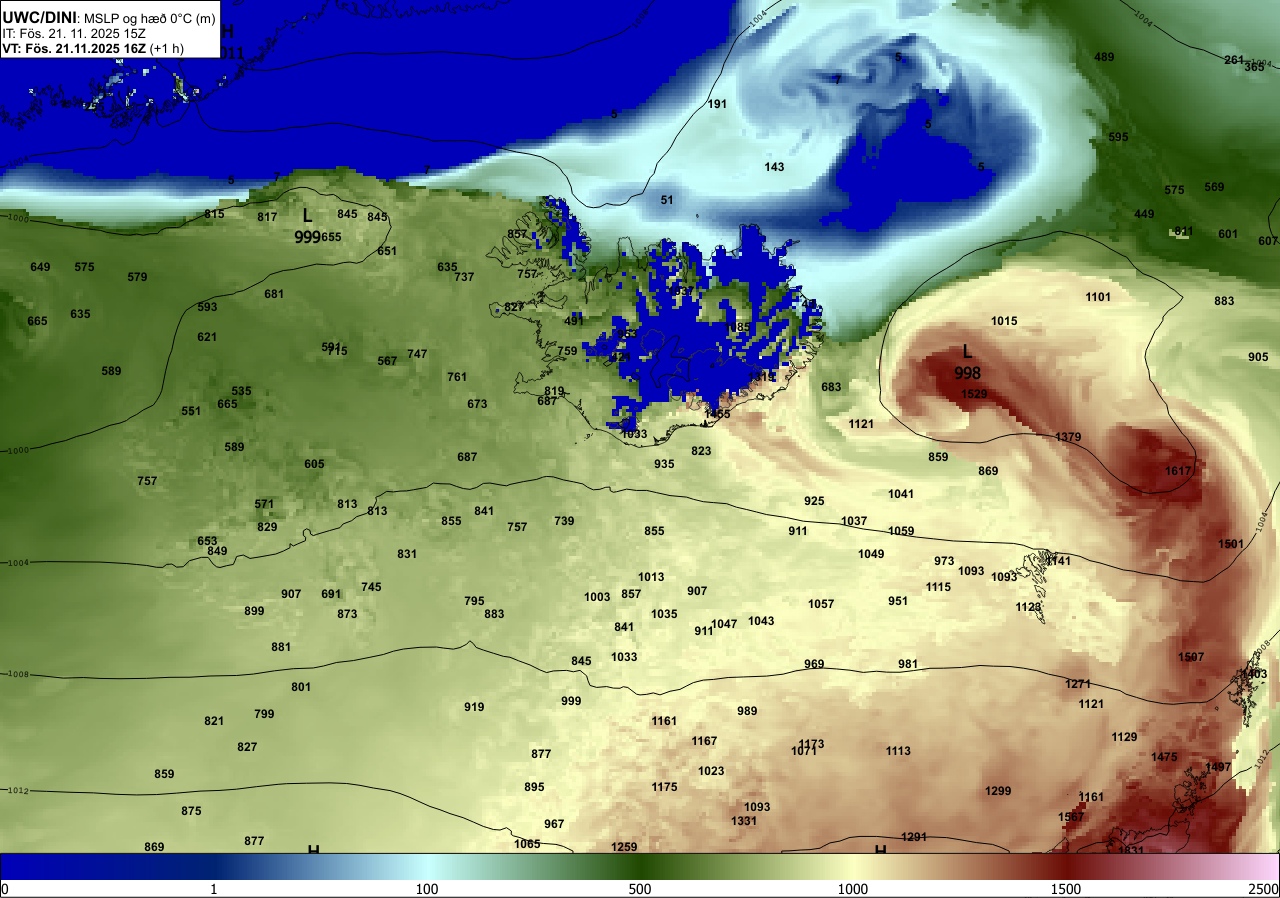Click the 1500 tick label on color scale
This screenshot has height=898, width=1280.
1066,889
